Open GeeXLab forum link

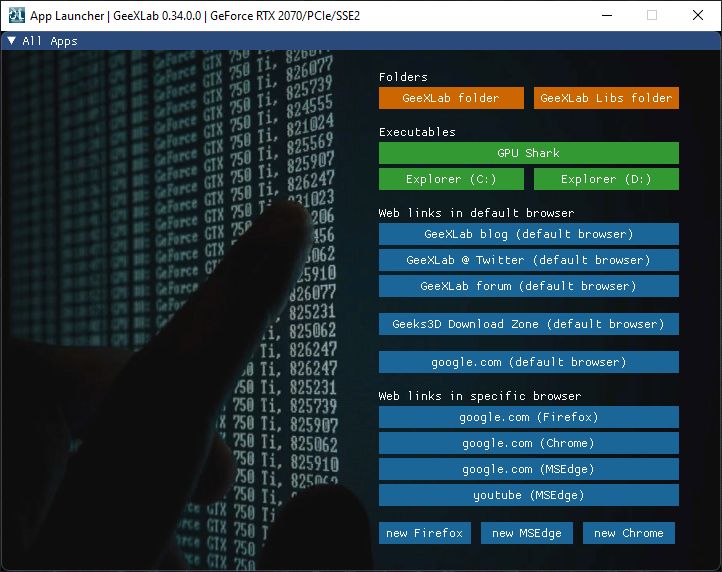click(x=528, y=286)
